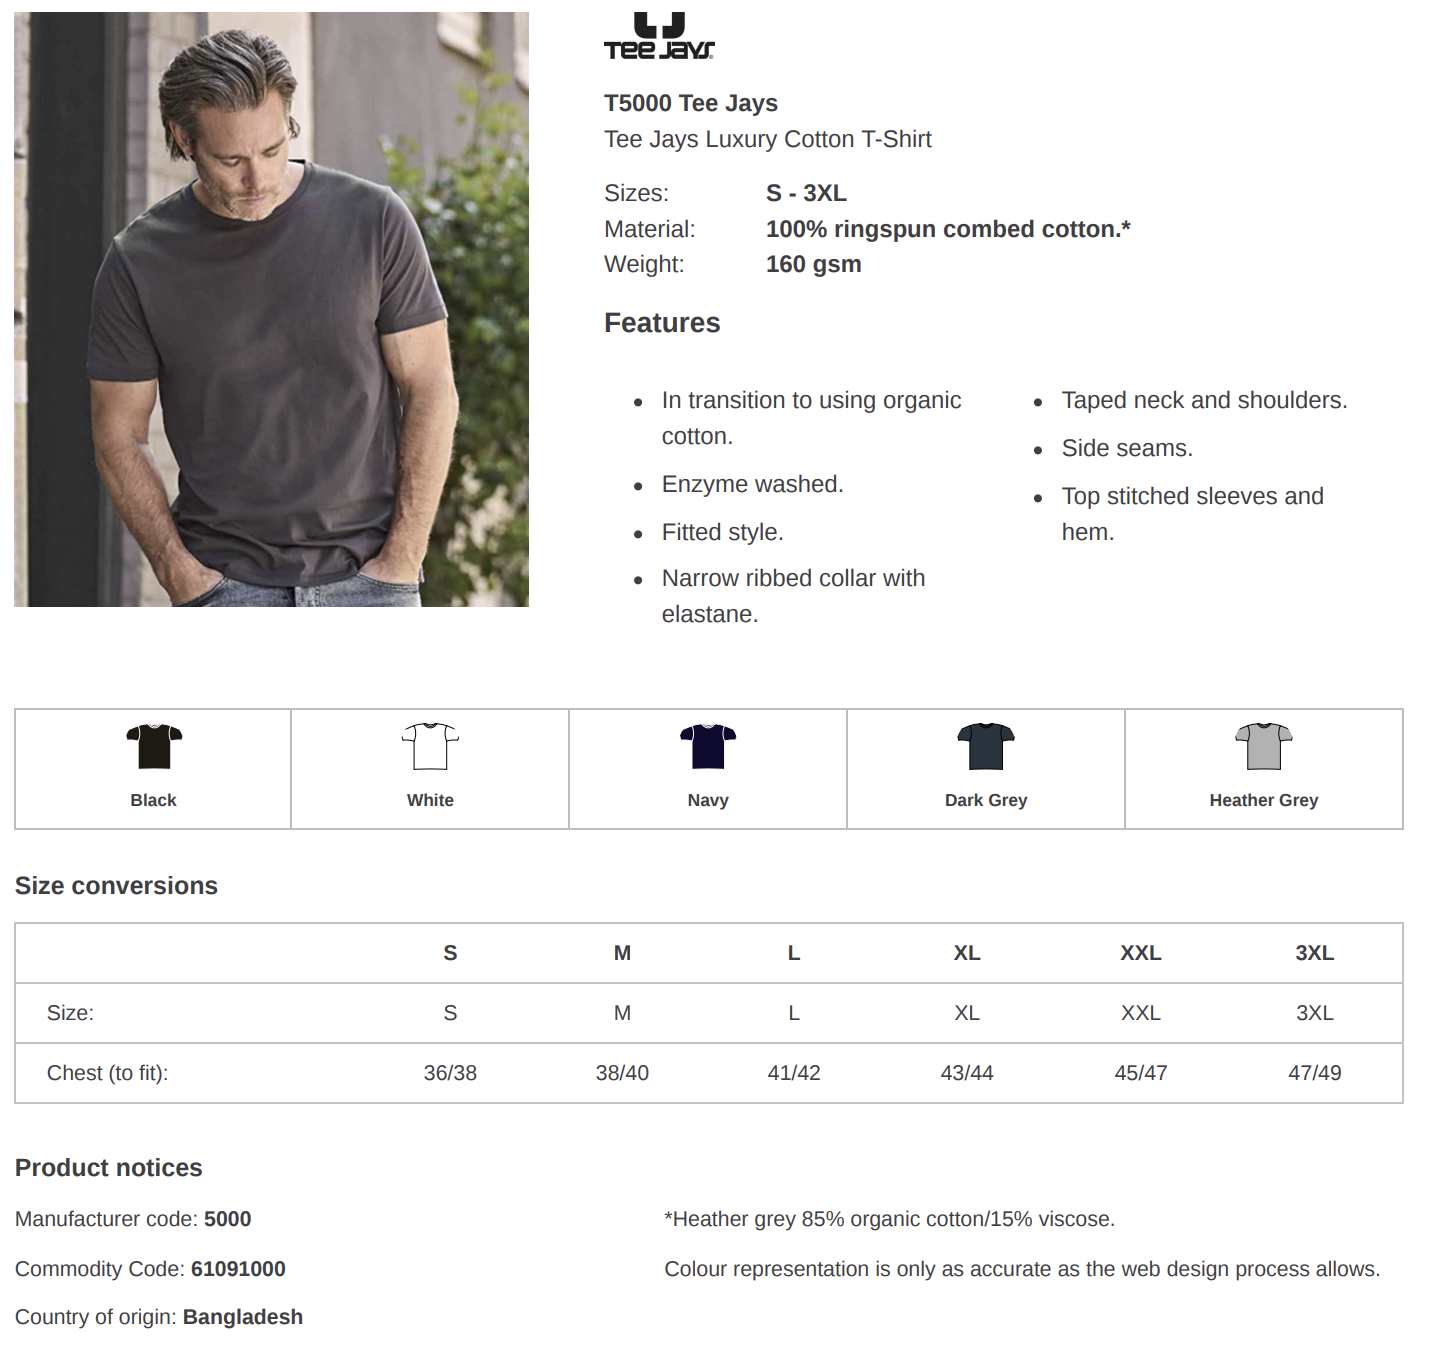Choose the Navy t-shirt colour icon
The image size is (1434, 1372).
click(708, 746)
